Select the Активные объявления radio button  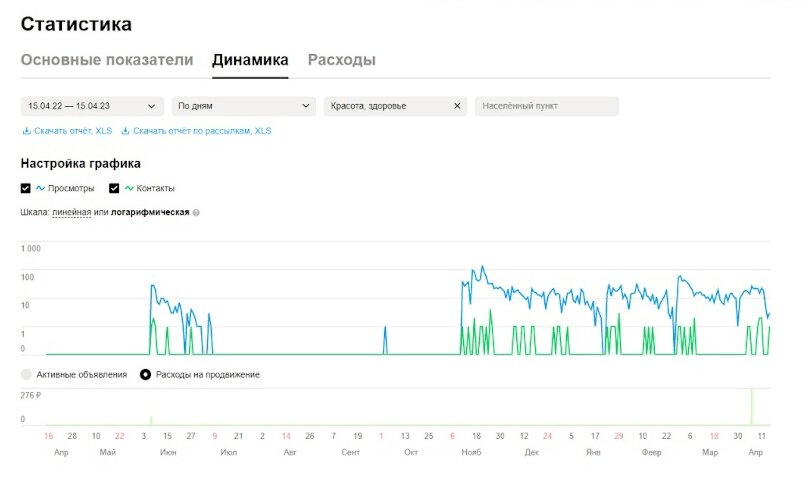26,375
